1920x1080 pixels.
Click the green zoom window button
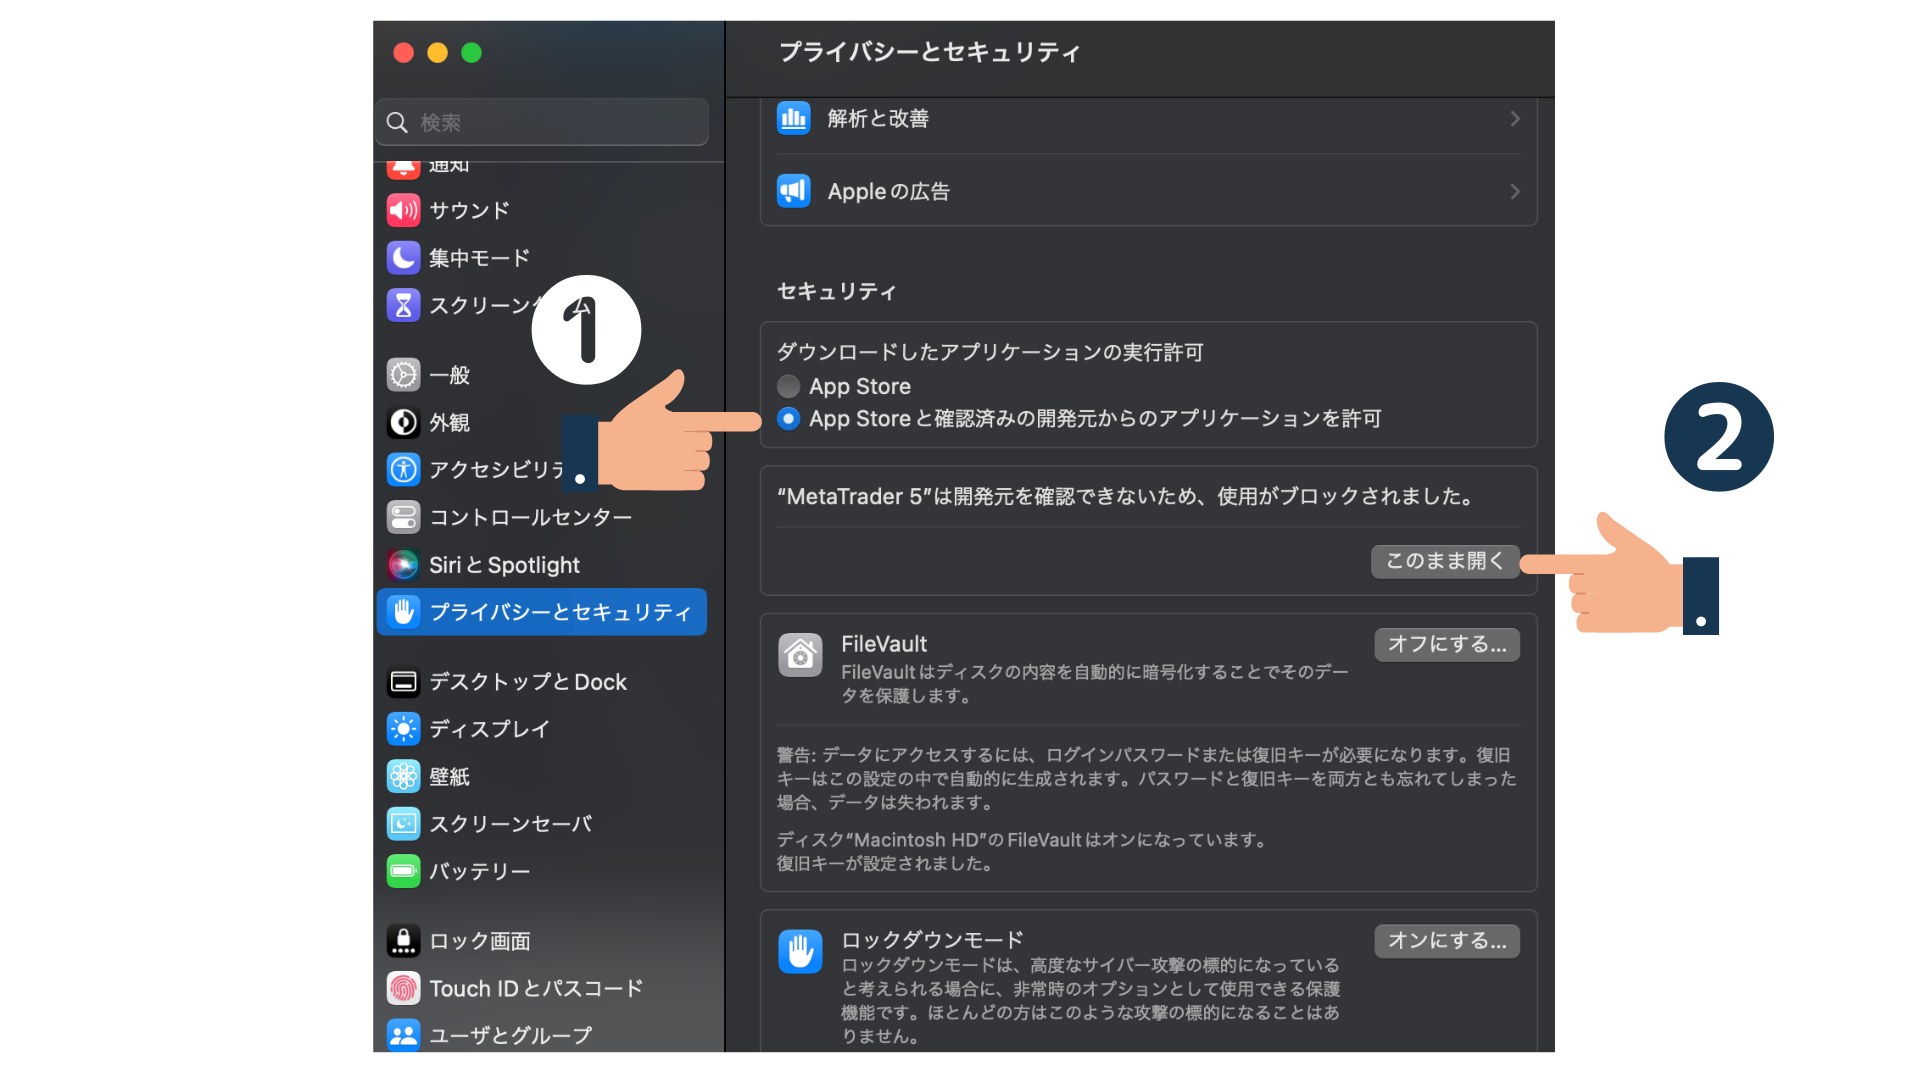(x=471, y=53)
